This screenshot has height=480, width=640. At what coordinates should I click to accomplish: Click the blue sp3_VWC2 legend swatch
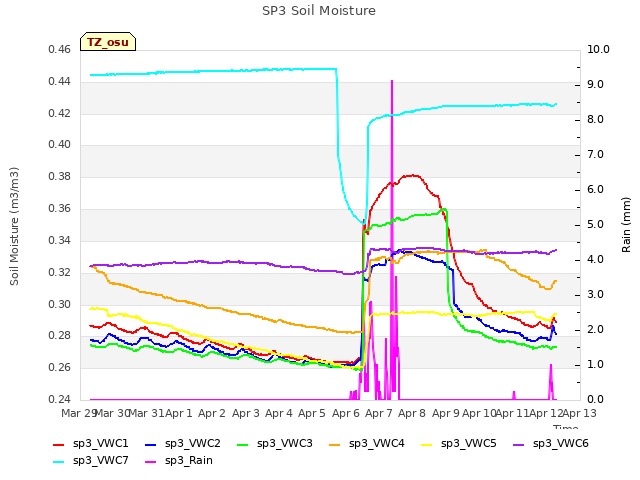click(x=151, y=445)
